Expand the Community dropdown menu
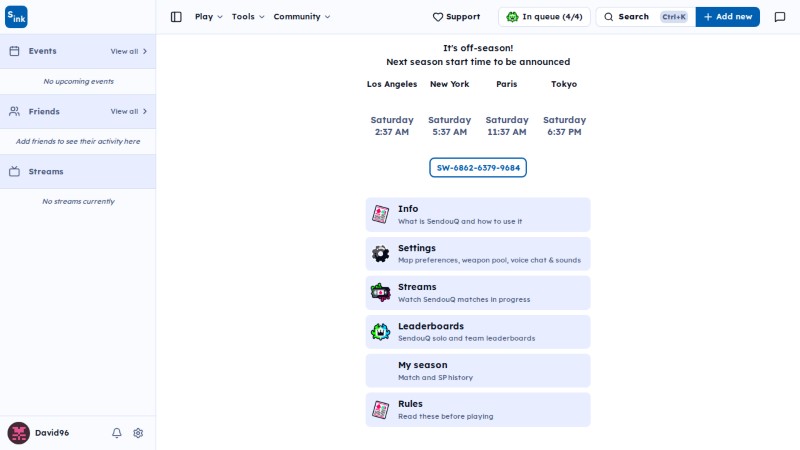800x450 pixels. pyautogui.click(x=302, y=17)
